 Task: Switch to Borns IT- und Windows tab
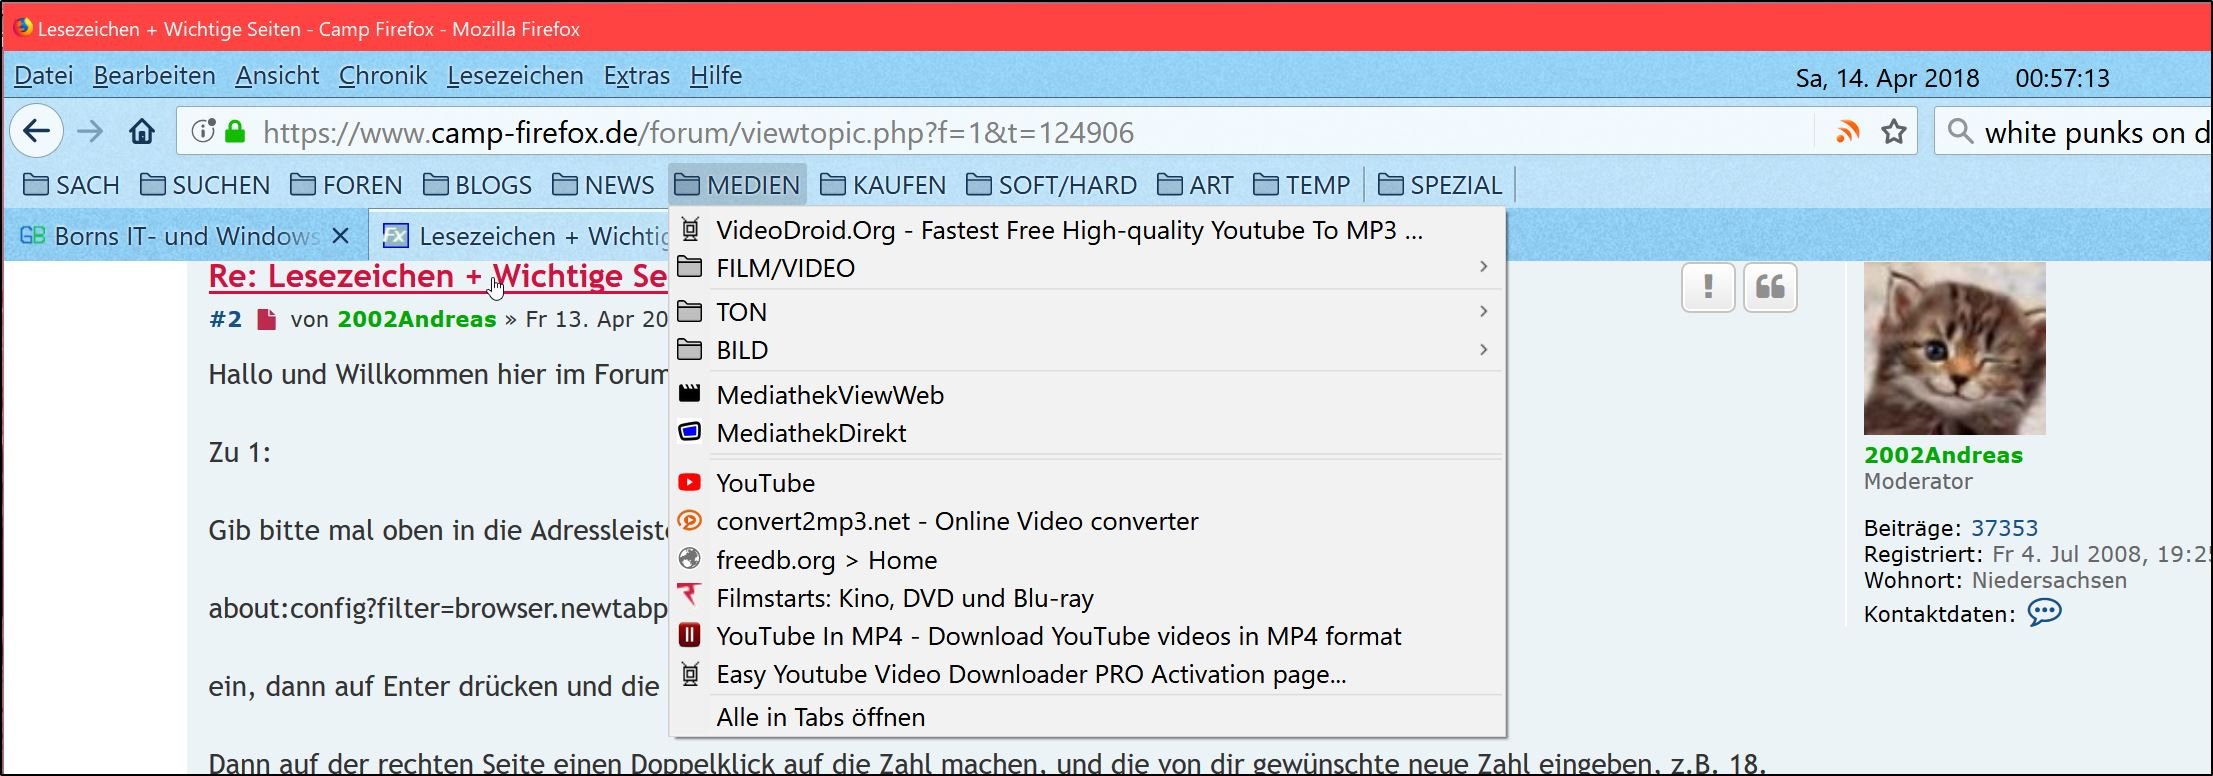click(185, 236)
